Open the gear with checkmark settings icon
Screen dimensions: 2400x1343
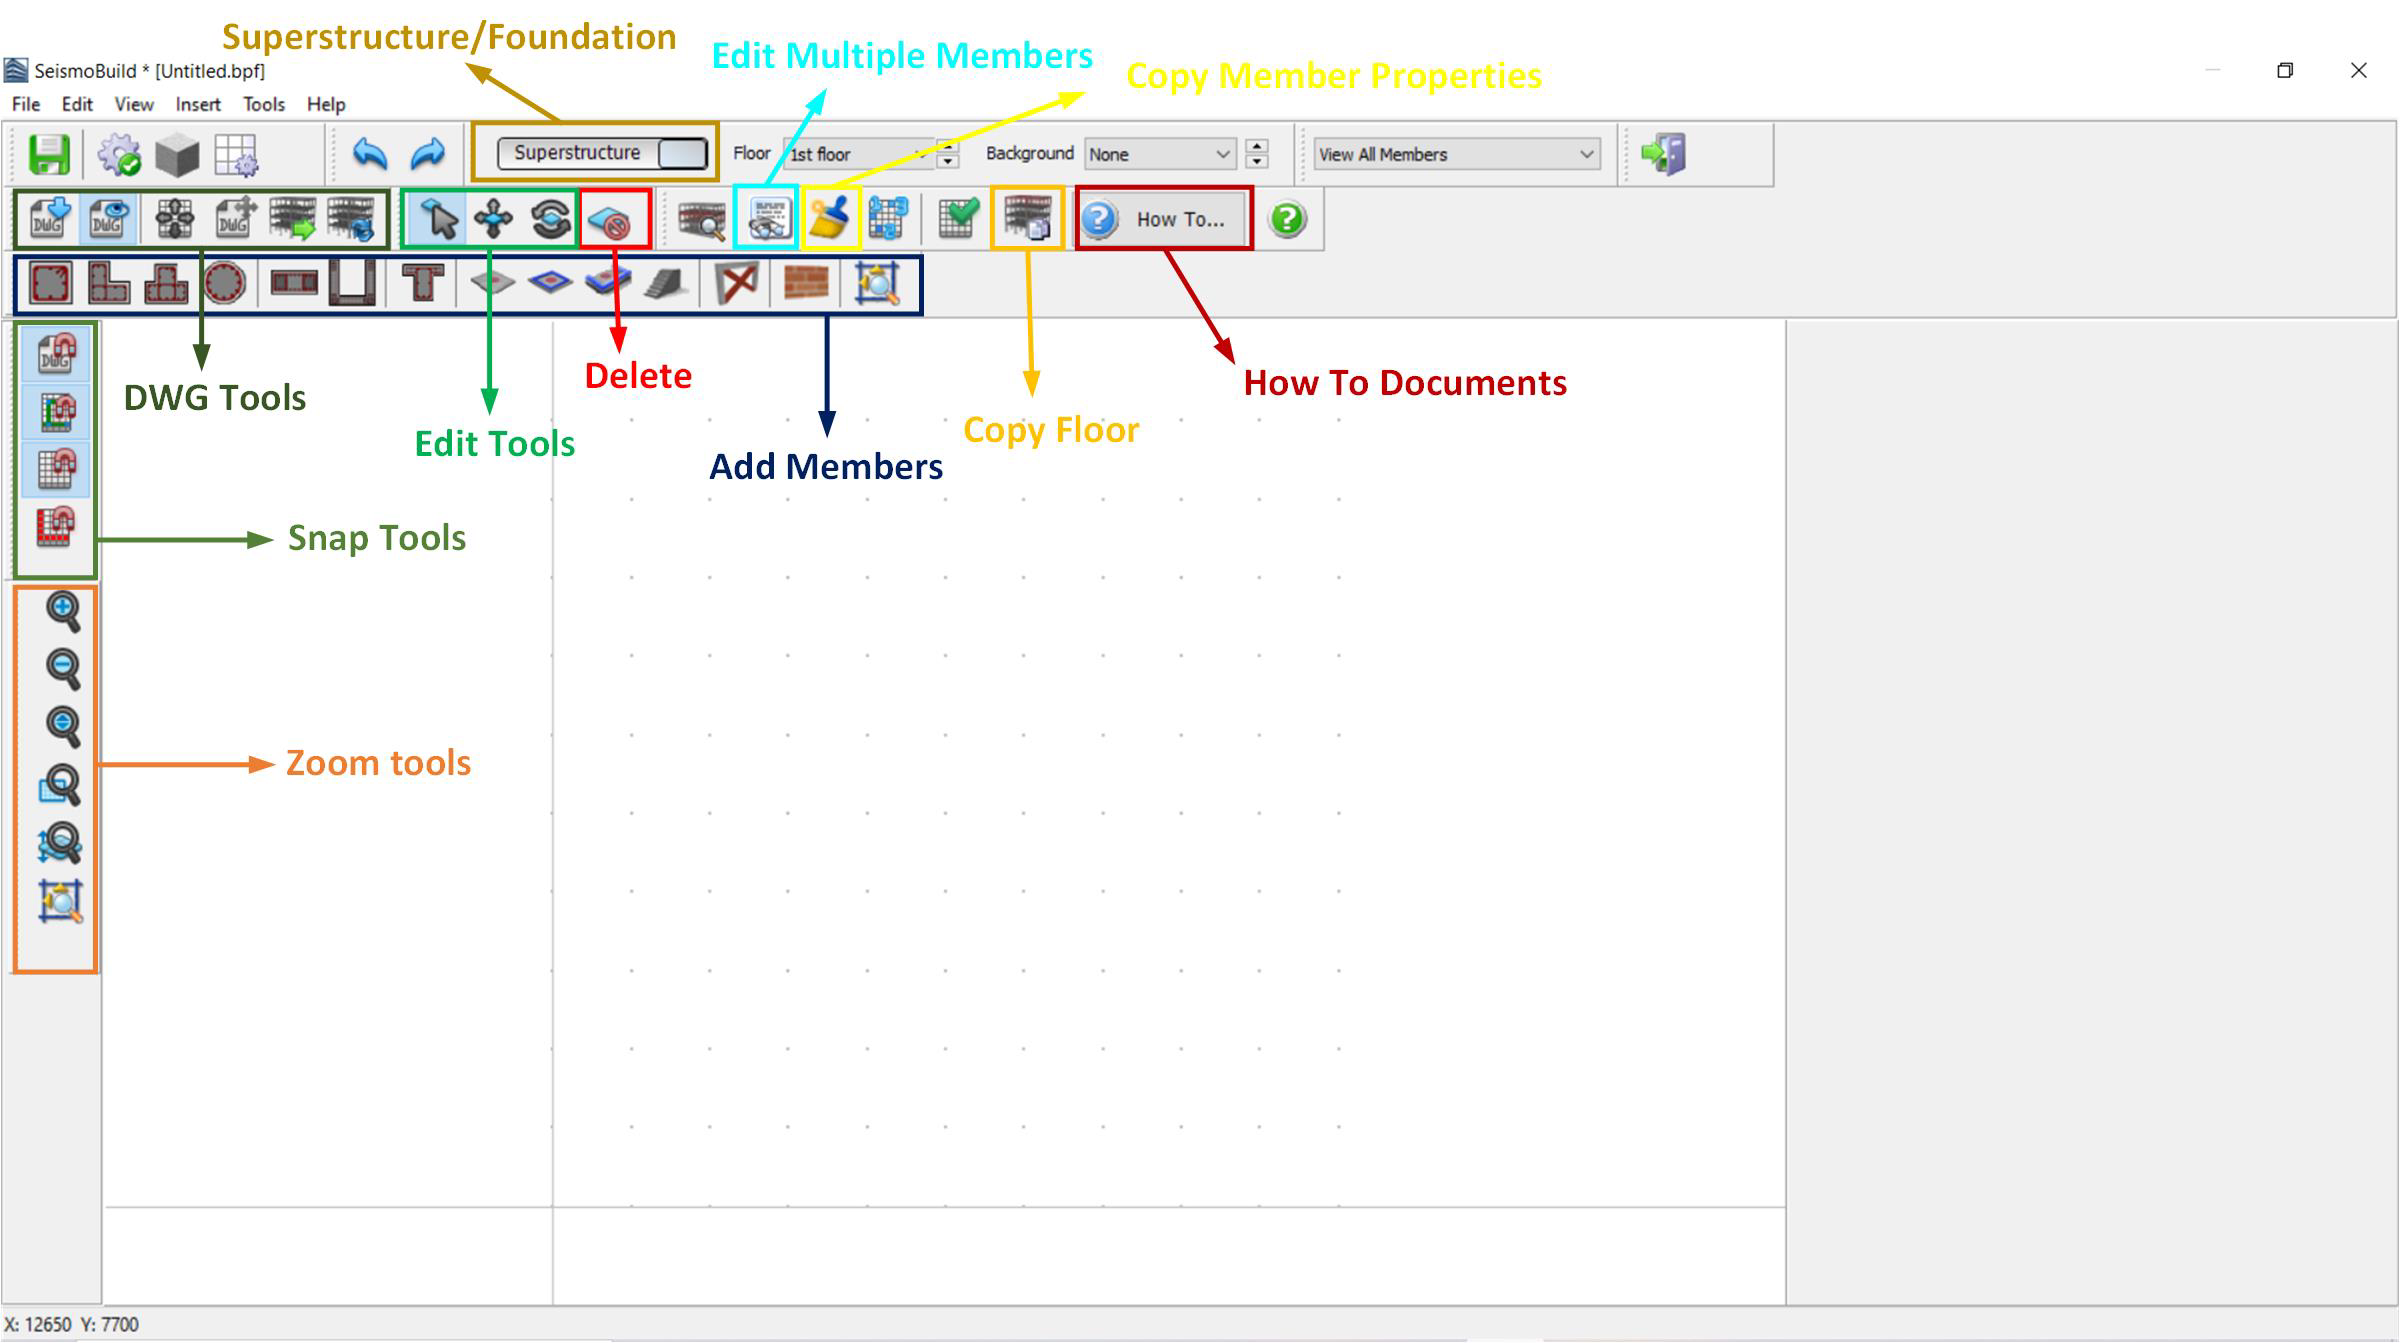[119, 155]
